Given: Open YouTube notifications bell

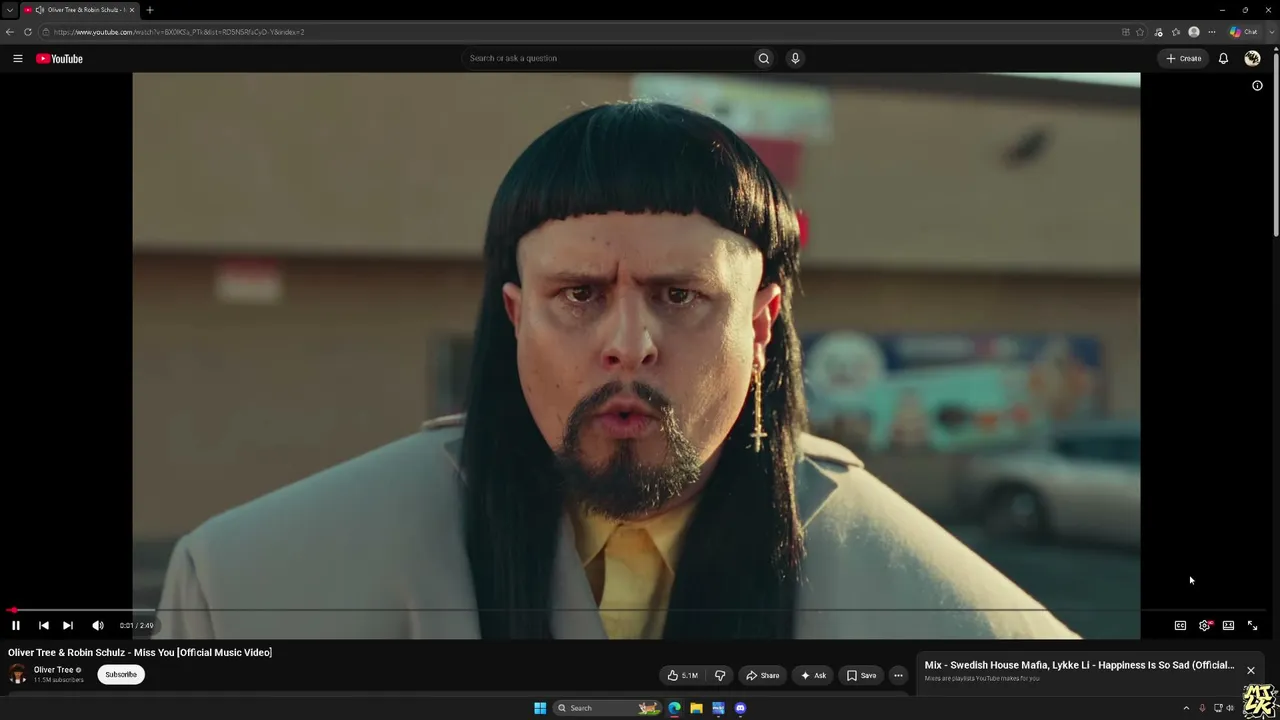Looking at the screenshot, I should click(x=1223, y=59).
